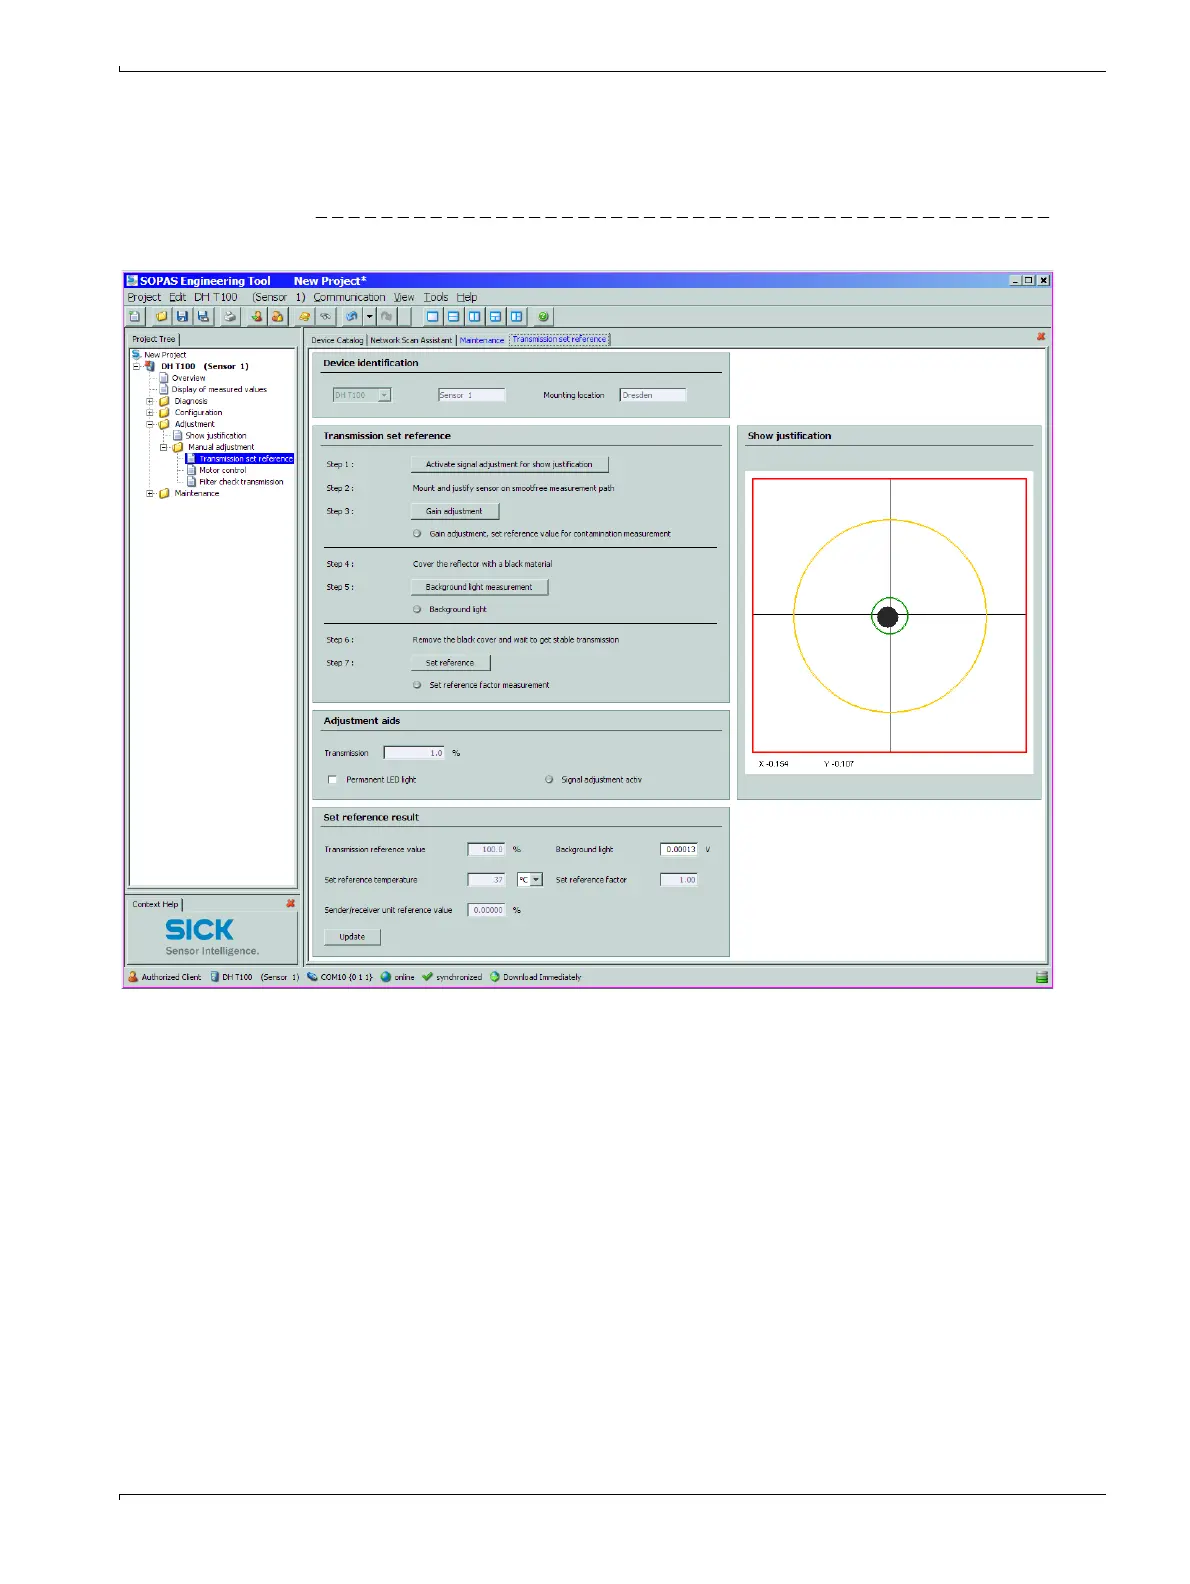Expand the Maintenance folder in the tree
The width and height of the screenshot is (1190, 1584).
[150, 493]
